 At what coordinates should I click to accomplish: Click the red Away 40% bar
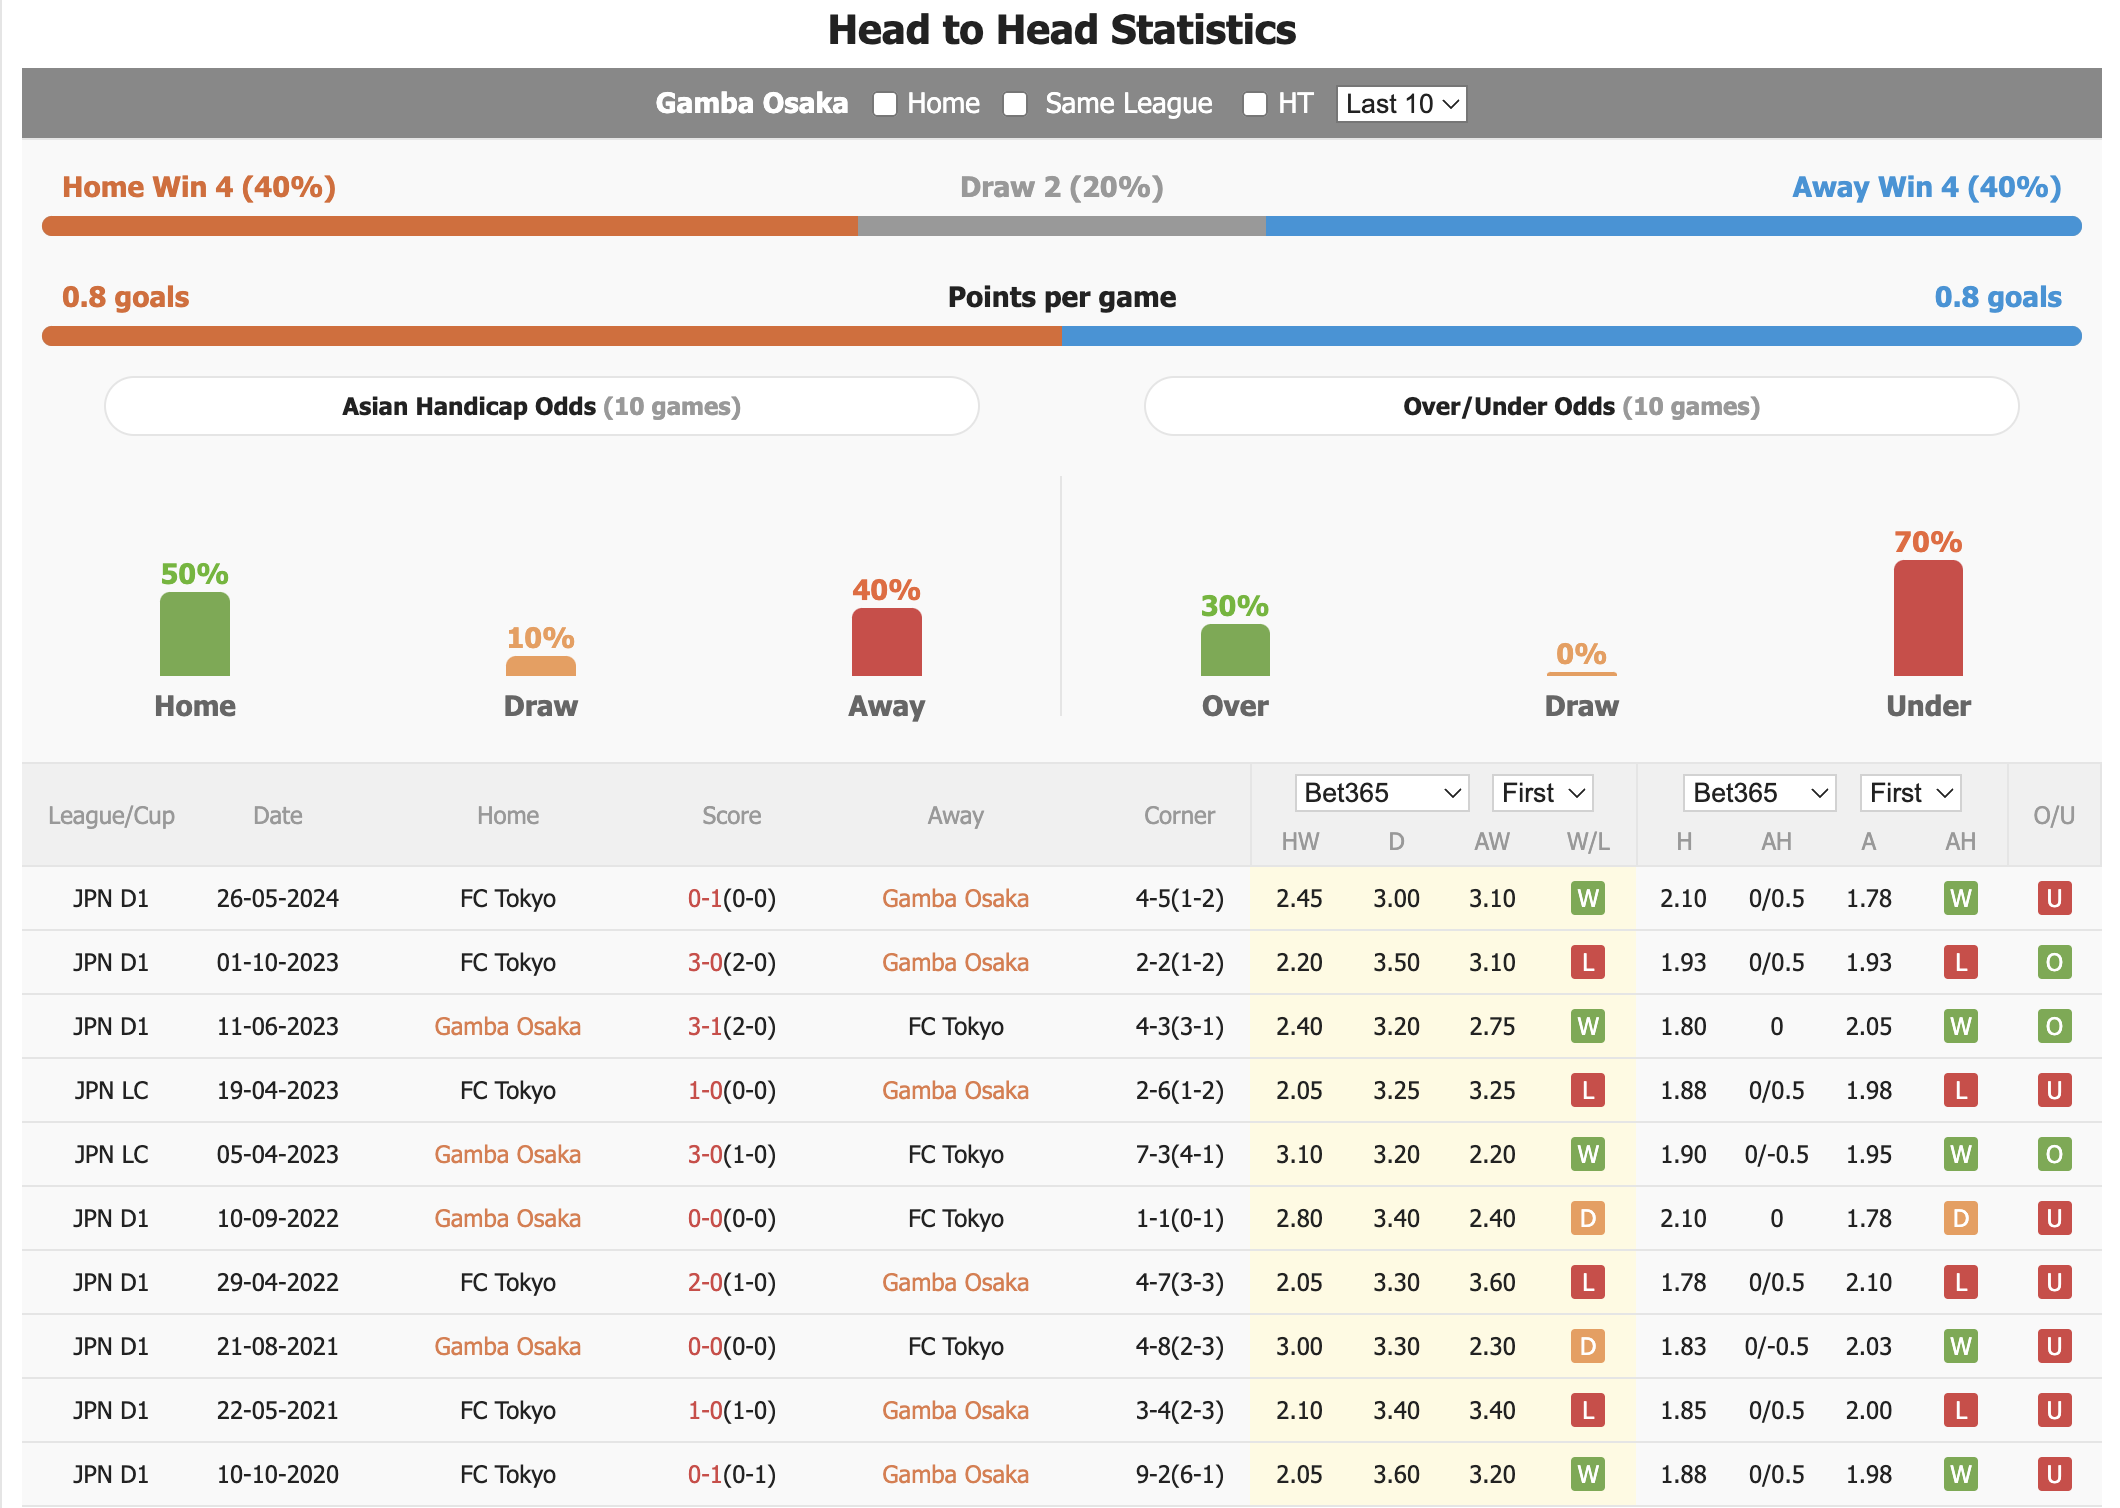[887, 642]
